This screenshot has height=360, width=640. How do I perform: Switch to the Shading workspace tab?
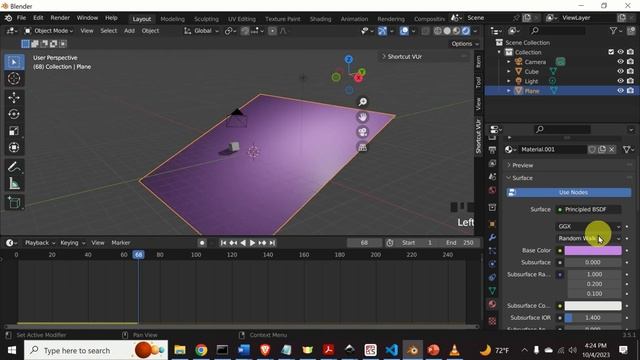(x=320, y=19)
